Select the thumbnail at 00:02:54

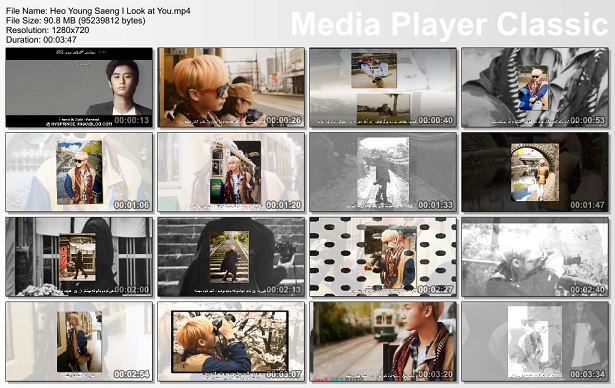coord(79,341)
